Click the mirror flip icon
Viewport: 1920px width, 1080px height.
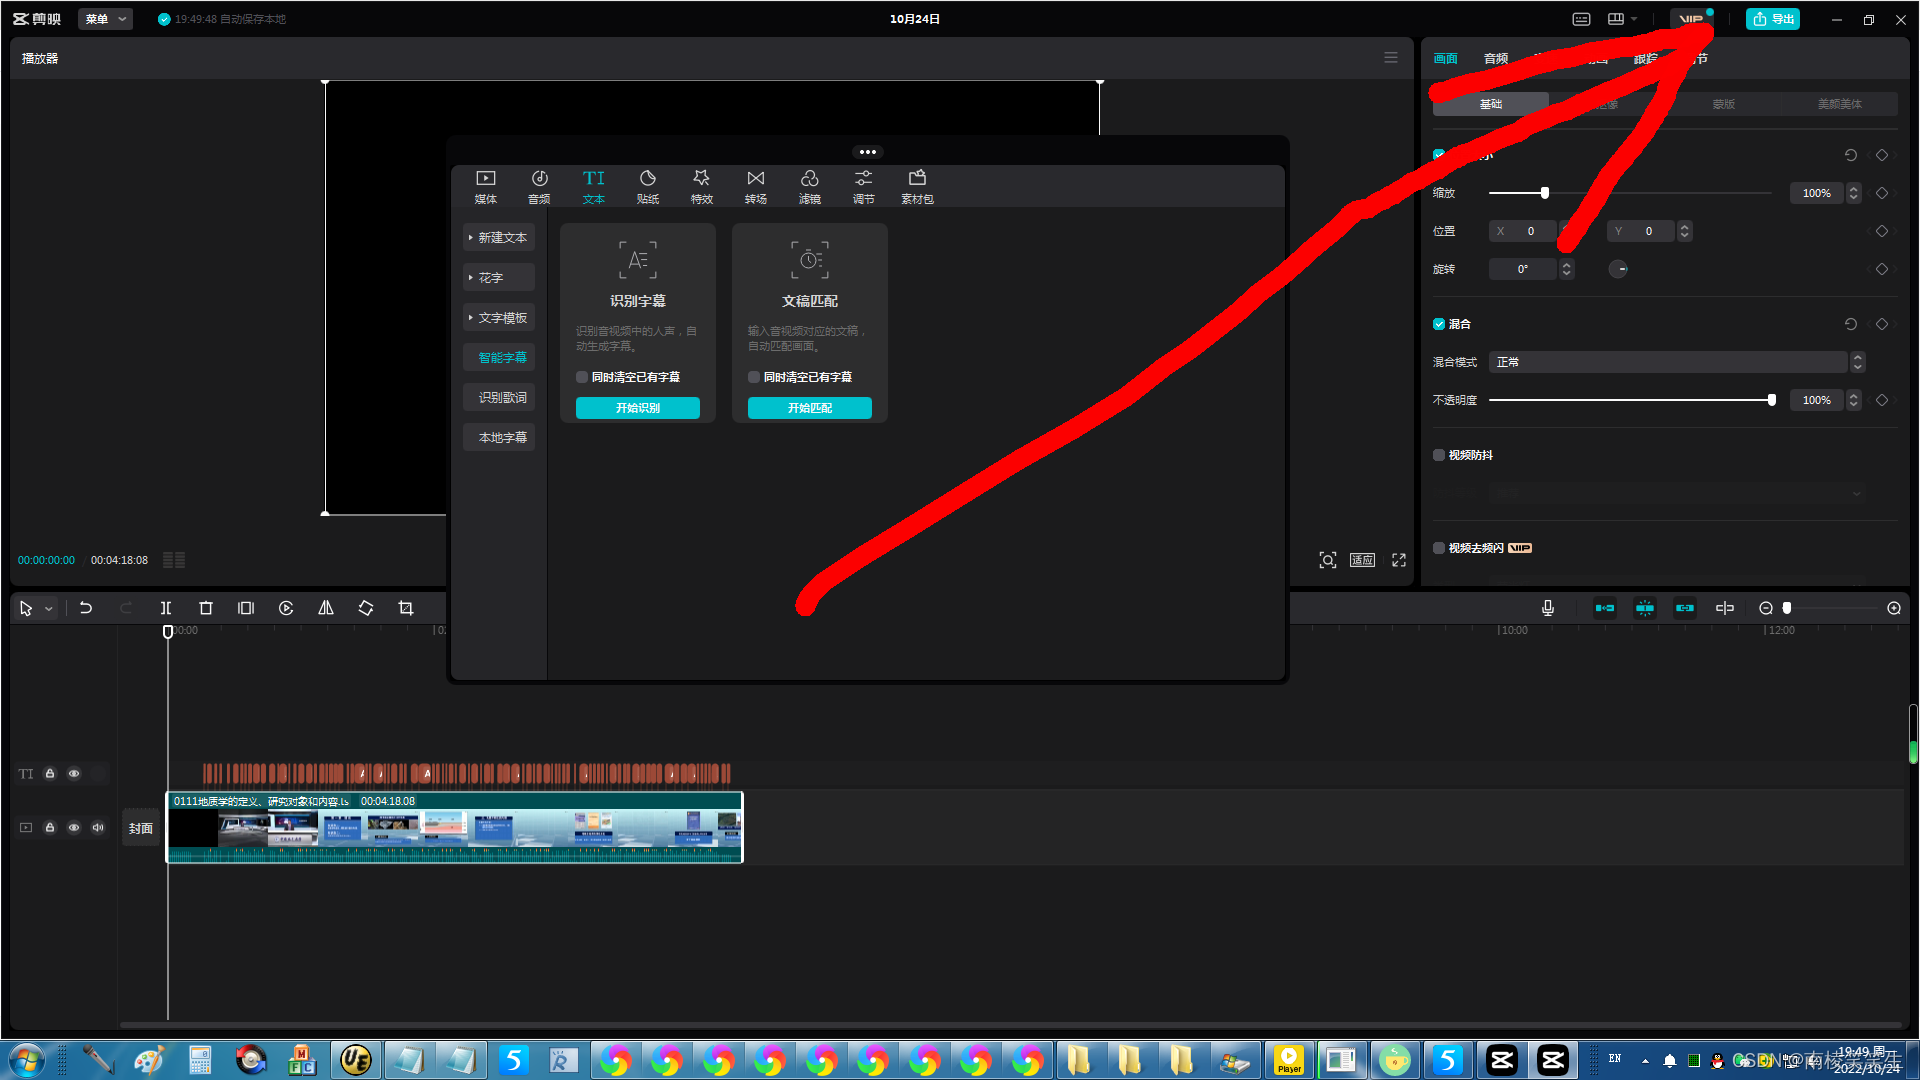pos(326,608)
